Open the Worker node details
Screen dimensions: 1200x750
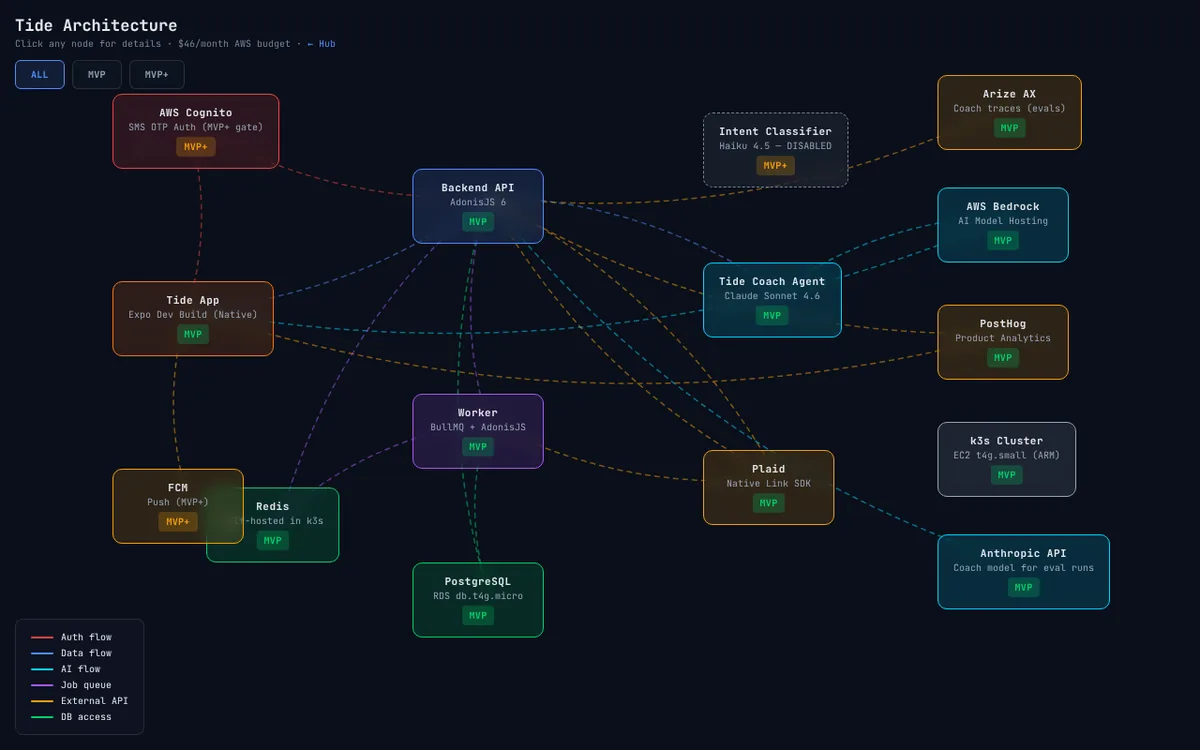click(x=478, y=431)
